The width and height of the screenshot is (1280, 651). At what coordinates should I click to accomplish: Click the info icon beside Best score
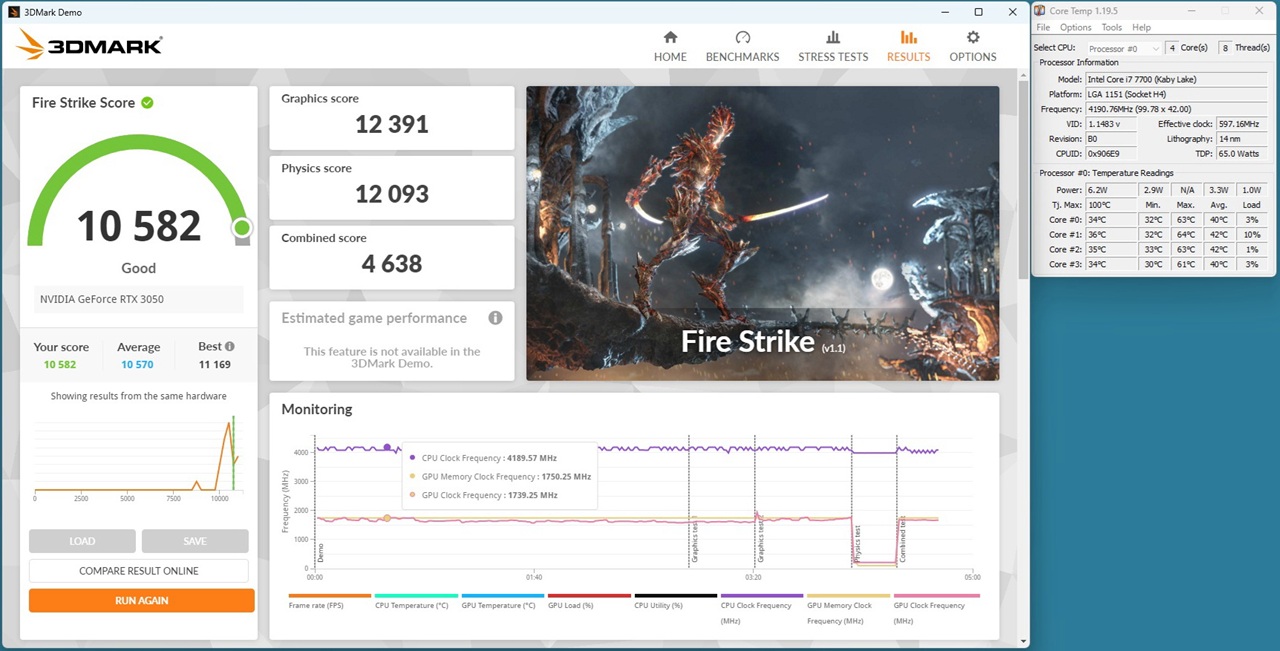[230, 347]
